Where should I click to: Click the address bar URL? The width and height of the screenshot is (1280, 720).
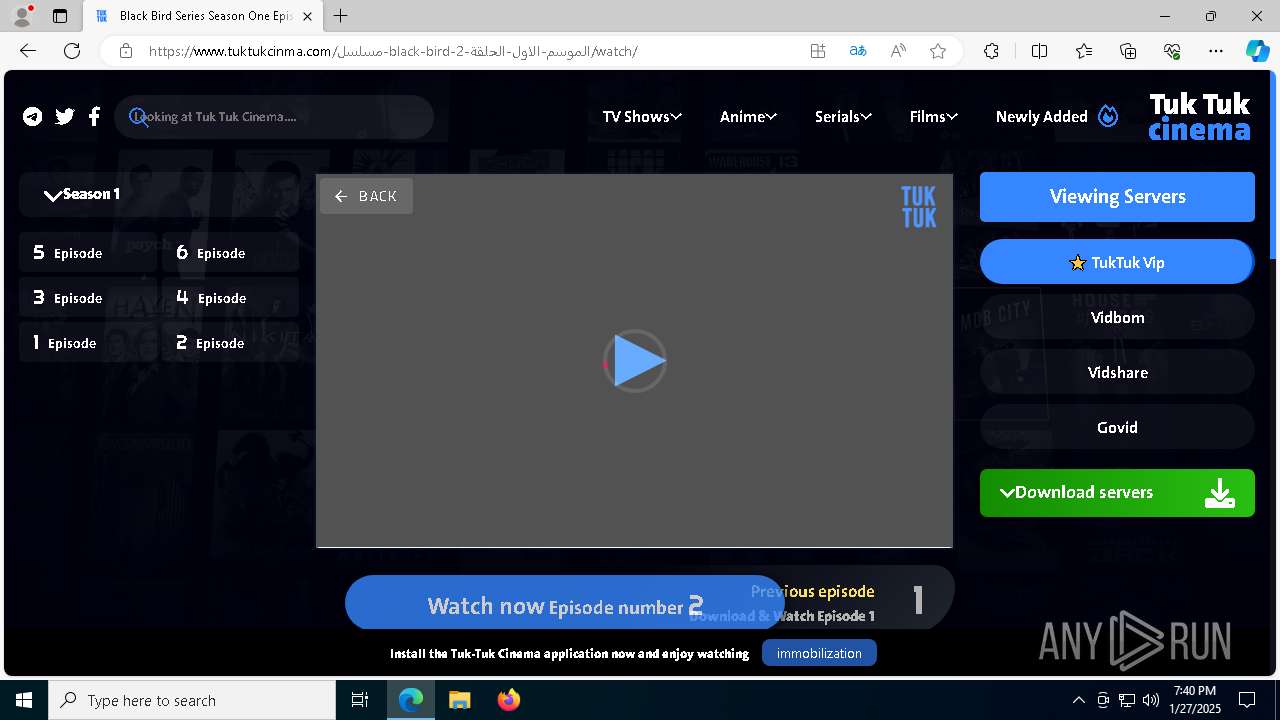coord(393,51)
